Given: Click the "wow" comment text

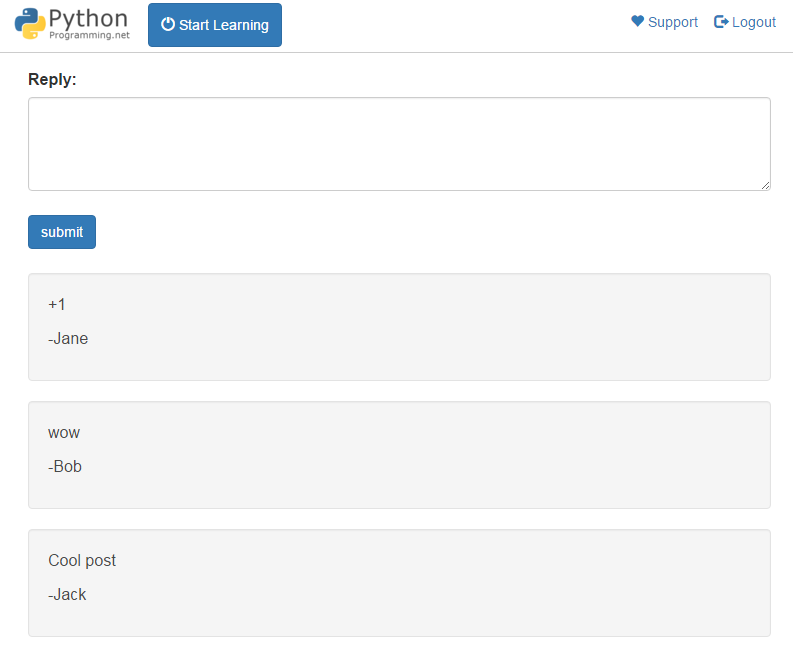Looking at the screenshot, I should [x=64, y=433].
